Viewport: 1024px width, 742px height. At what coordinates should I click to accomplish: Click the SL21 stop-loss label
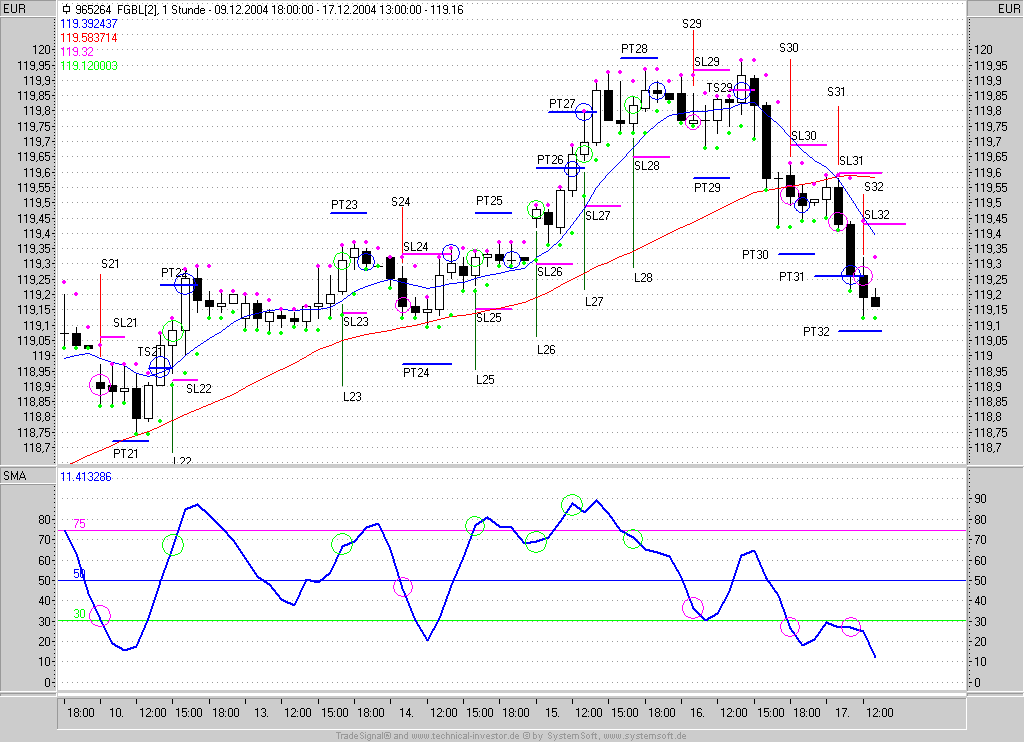[x=125, y=323]
